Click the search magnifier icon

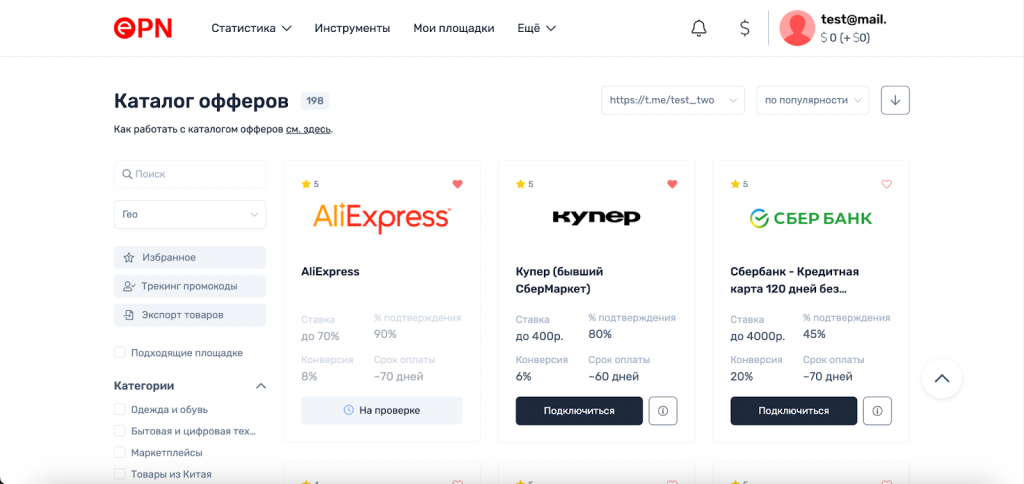click(127, 174)
